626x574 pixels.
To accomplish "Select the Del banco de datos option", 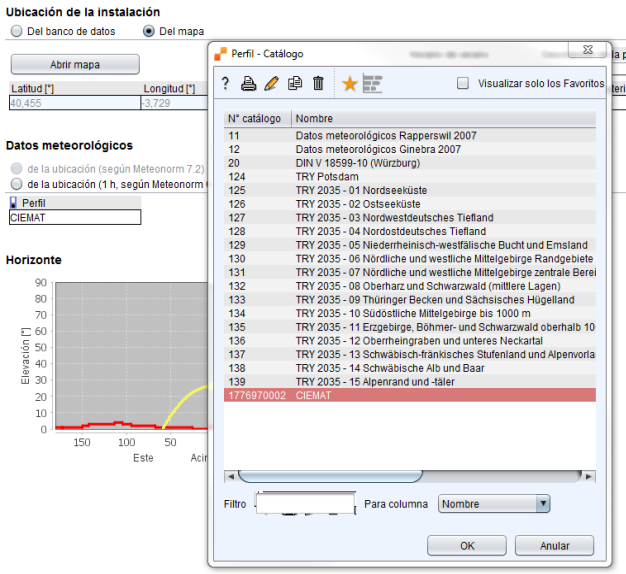I will click(x=17, y=31).
